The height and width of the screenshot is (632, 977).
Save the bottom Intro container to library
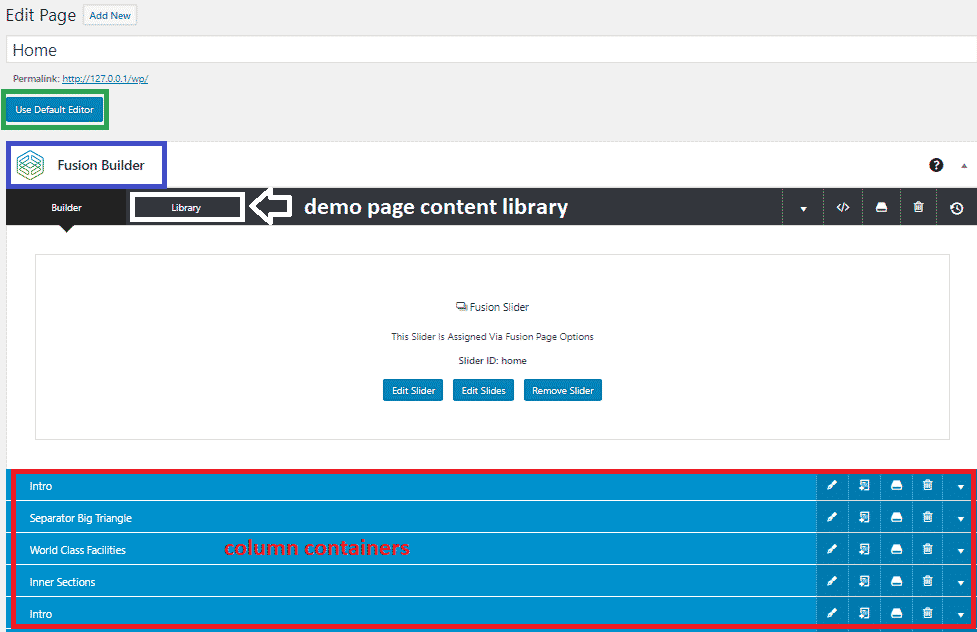coord(896,613)
